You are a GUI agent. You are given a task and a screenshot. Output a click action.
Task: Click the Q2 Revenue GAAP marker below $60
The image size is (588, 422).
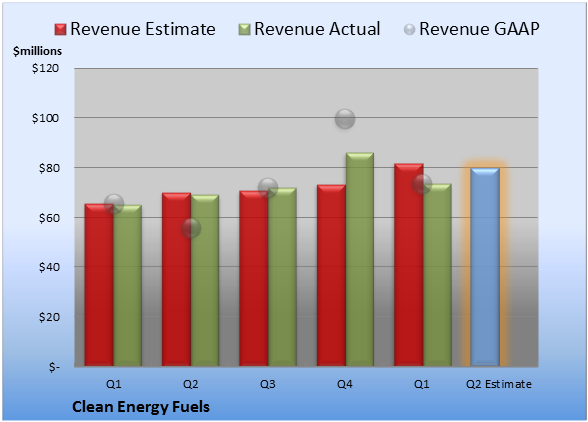point(191,228)
